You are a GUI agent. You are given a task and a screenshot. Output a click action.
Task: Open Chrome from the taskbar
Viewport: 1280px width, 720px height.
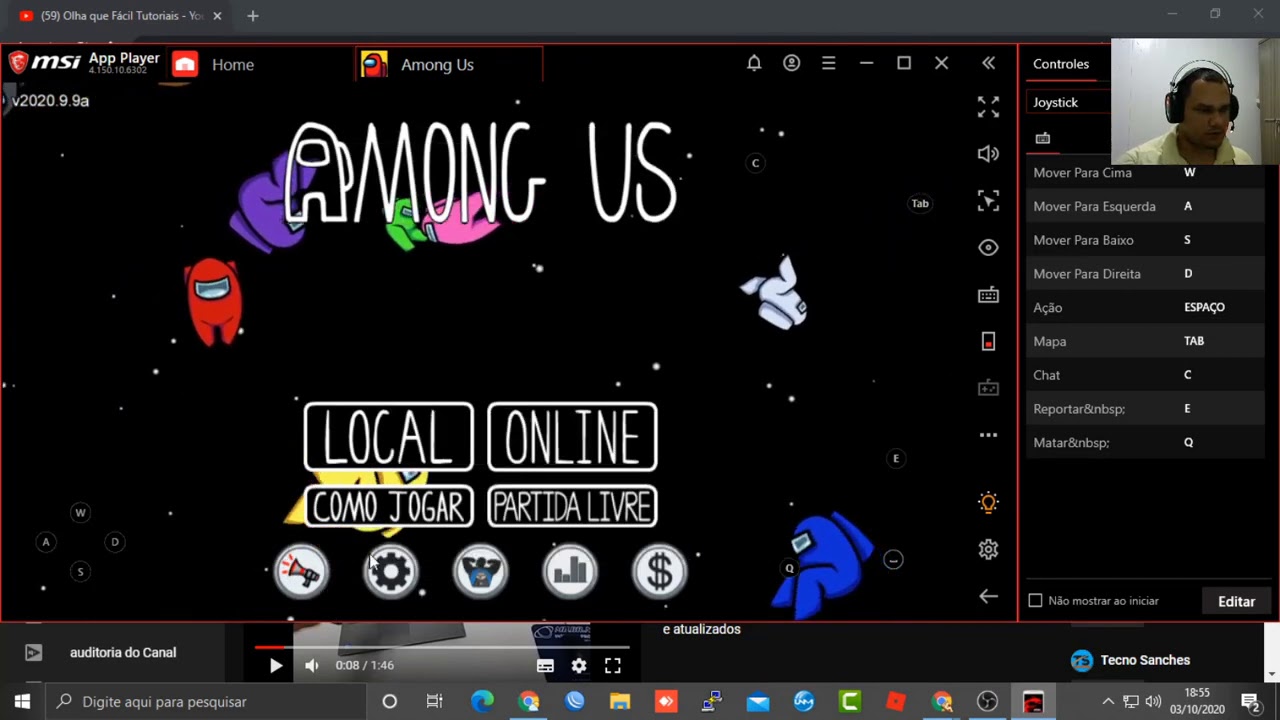pyautogui.click(x=528, y=702)
